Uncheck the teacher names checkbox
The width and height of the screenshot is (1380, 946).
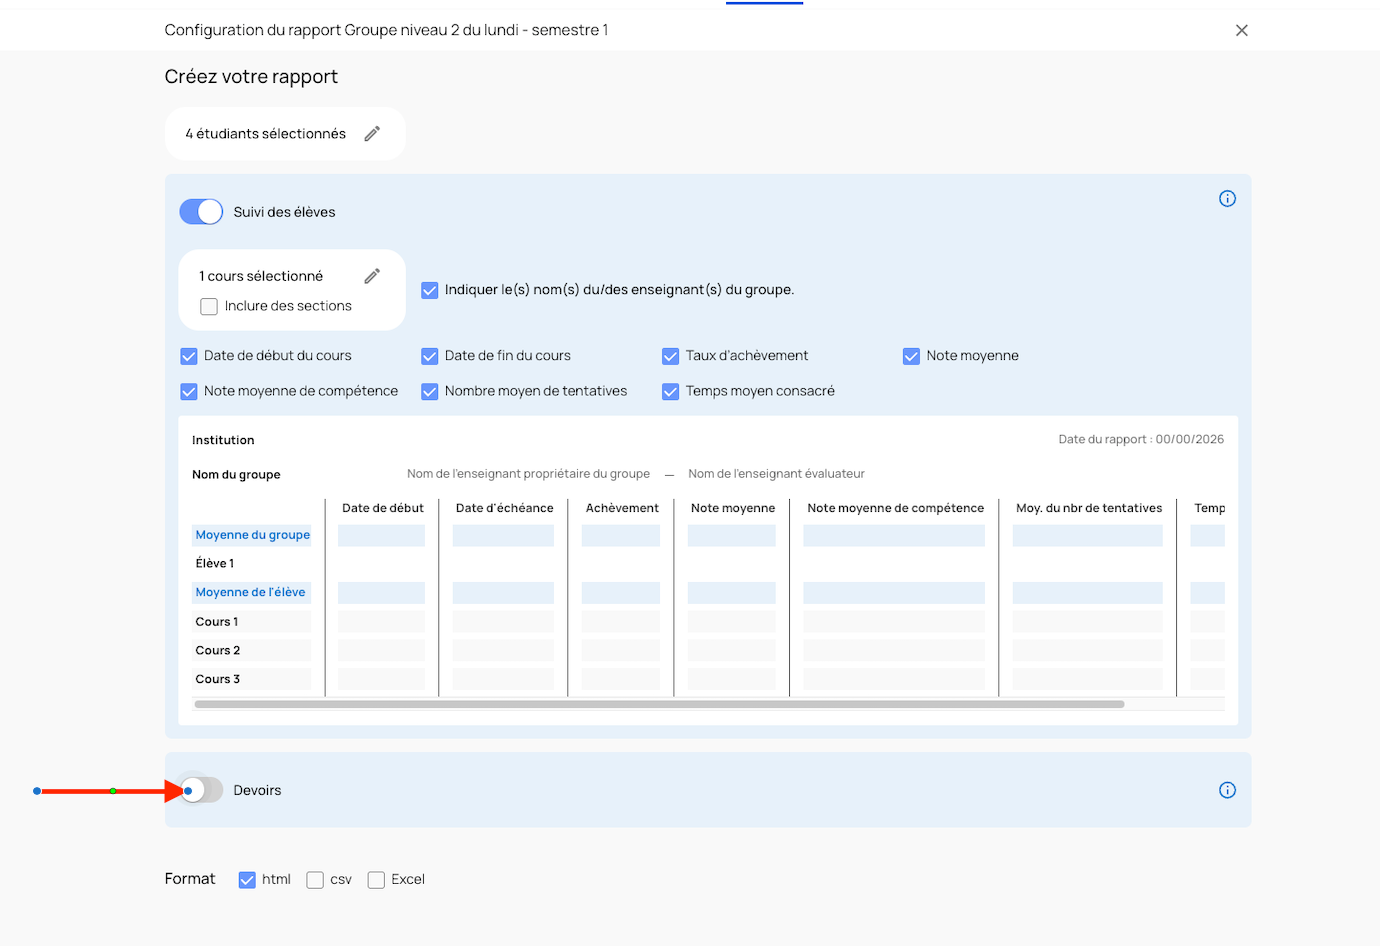430,290
